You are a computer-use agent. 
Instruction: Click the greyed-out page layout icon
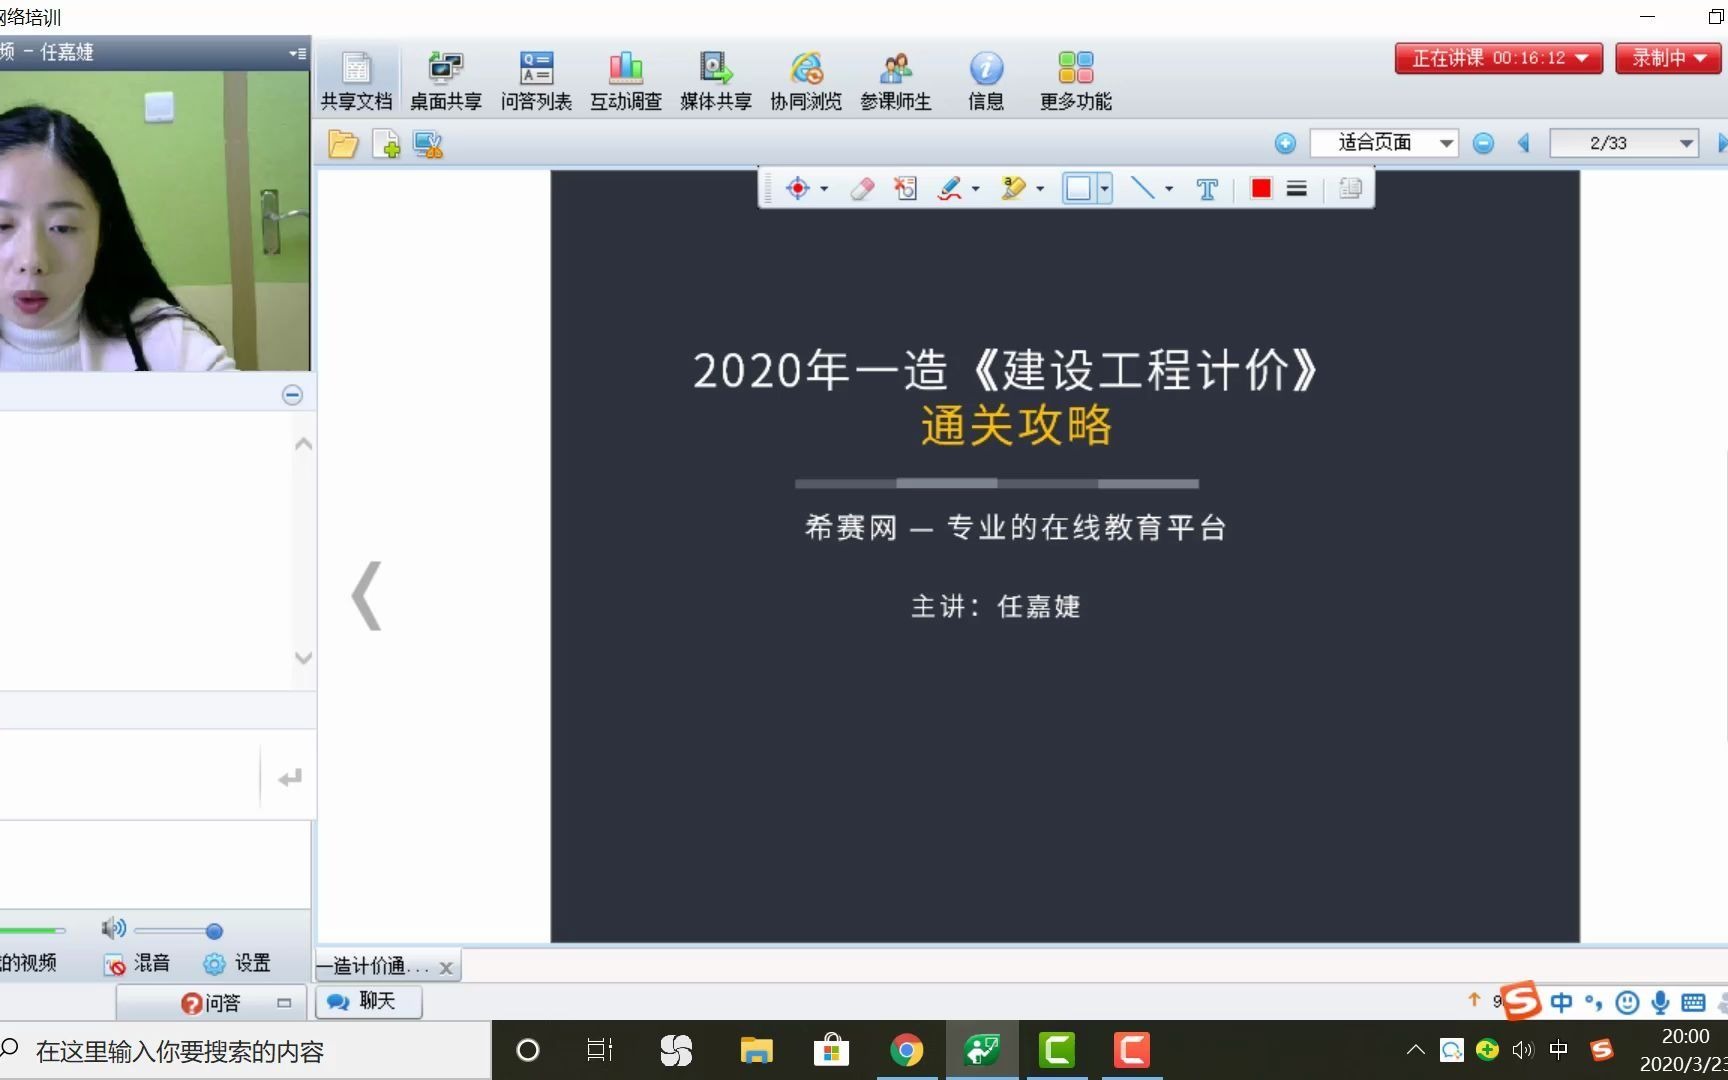[1350, 188]
